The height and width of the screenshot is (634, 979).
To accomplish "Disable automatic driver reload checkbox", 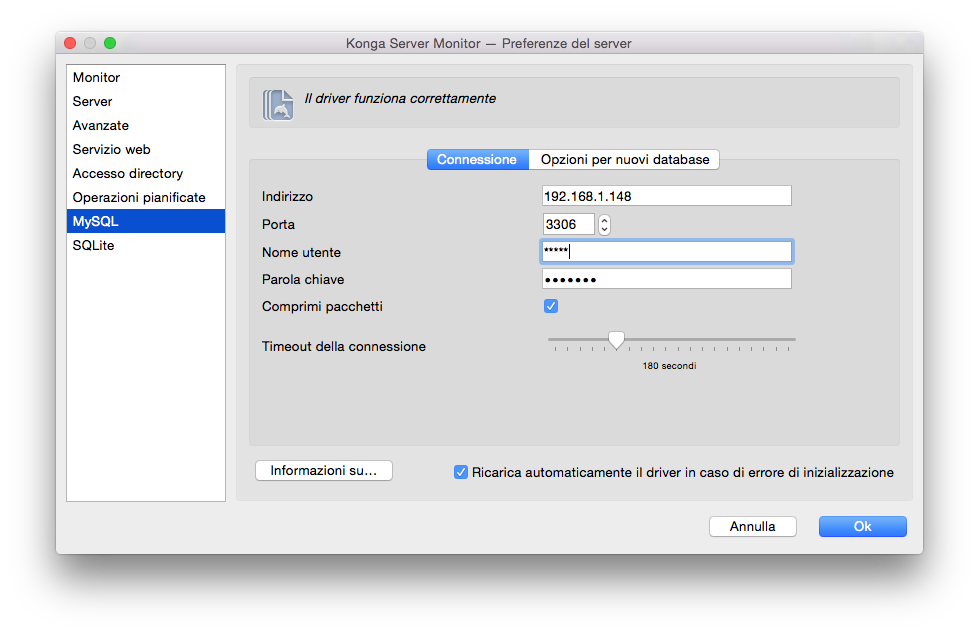I will point(461,472).
